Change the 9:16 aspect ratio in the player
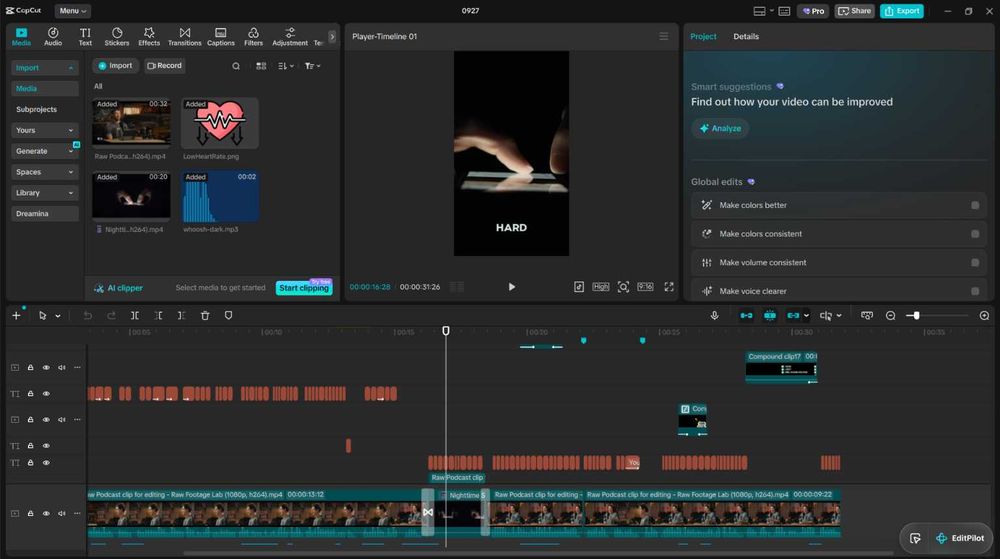This screenshot has width=1000, height=559. tap(645, 287)
